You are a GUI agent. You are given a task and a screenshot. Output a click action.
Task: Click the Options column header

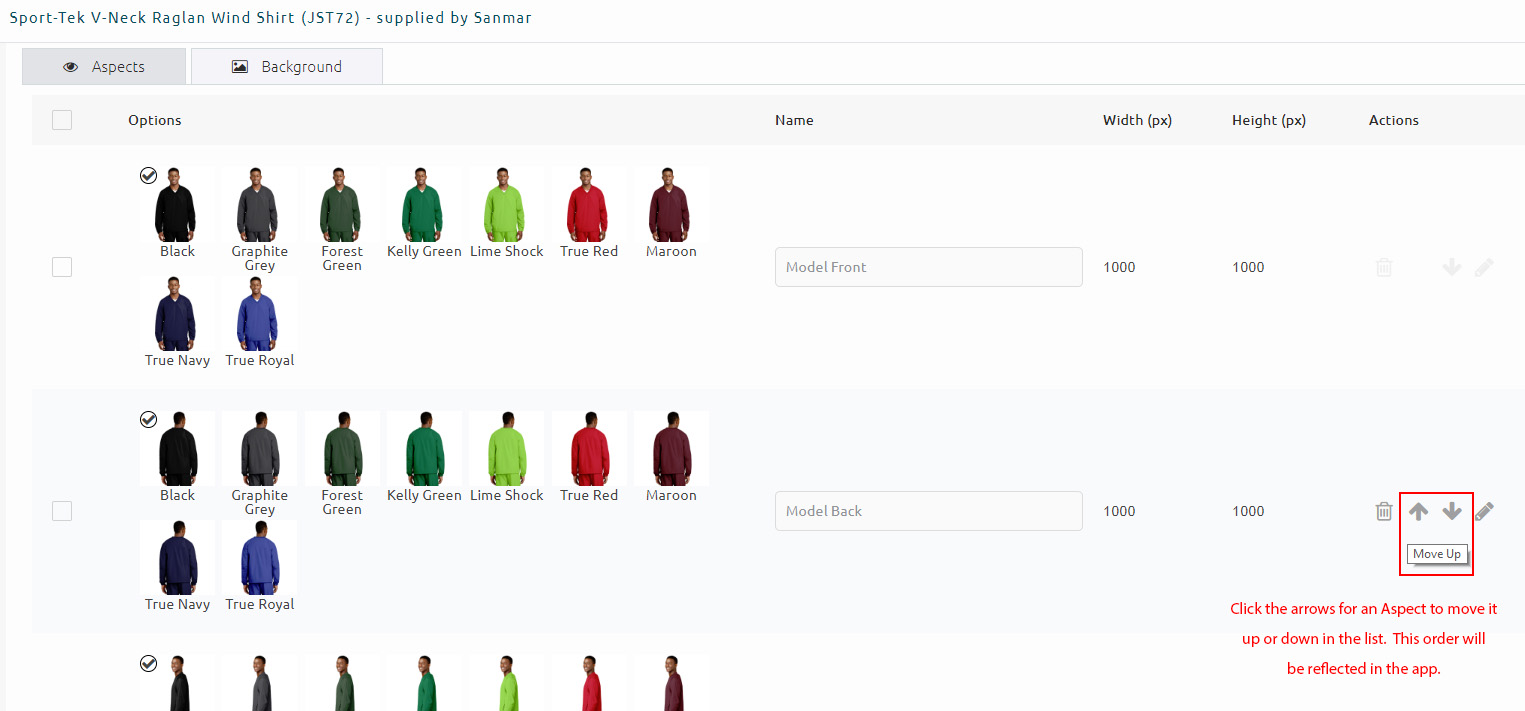tap(155, 120)
